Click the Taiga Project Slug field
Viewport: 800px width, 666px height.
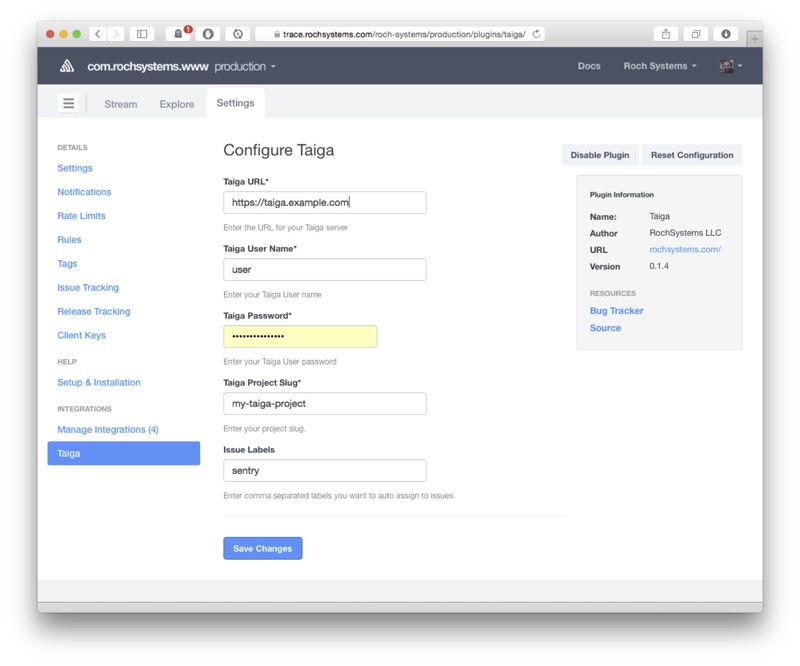pyautogui.click(x=324, y=404)
